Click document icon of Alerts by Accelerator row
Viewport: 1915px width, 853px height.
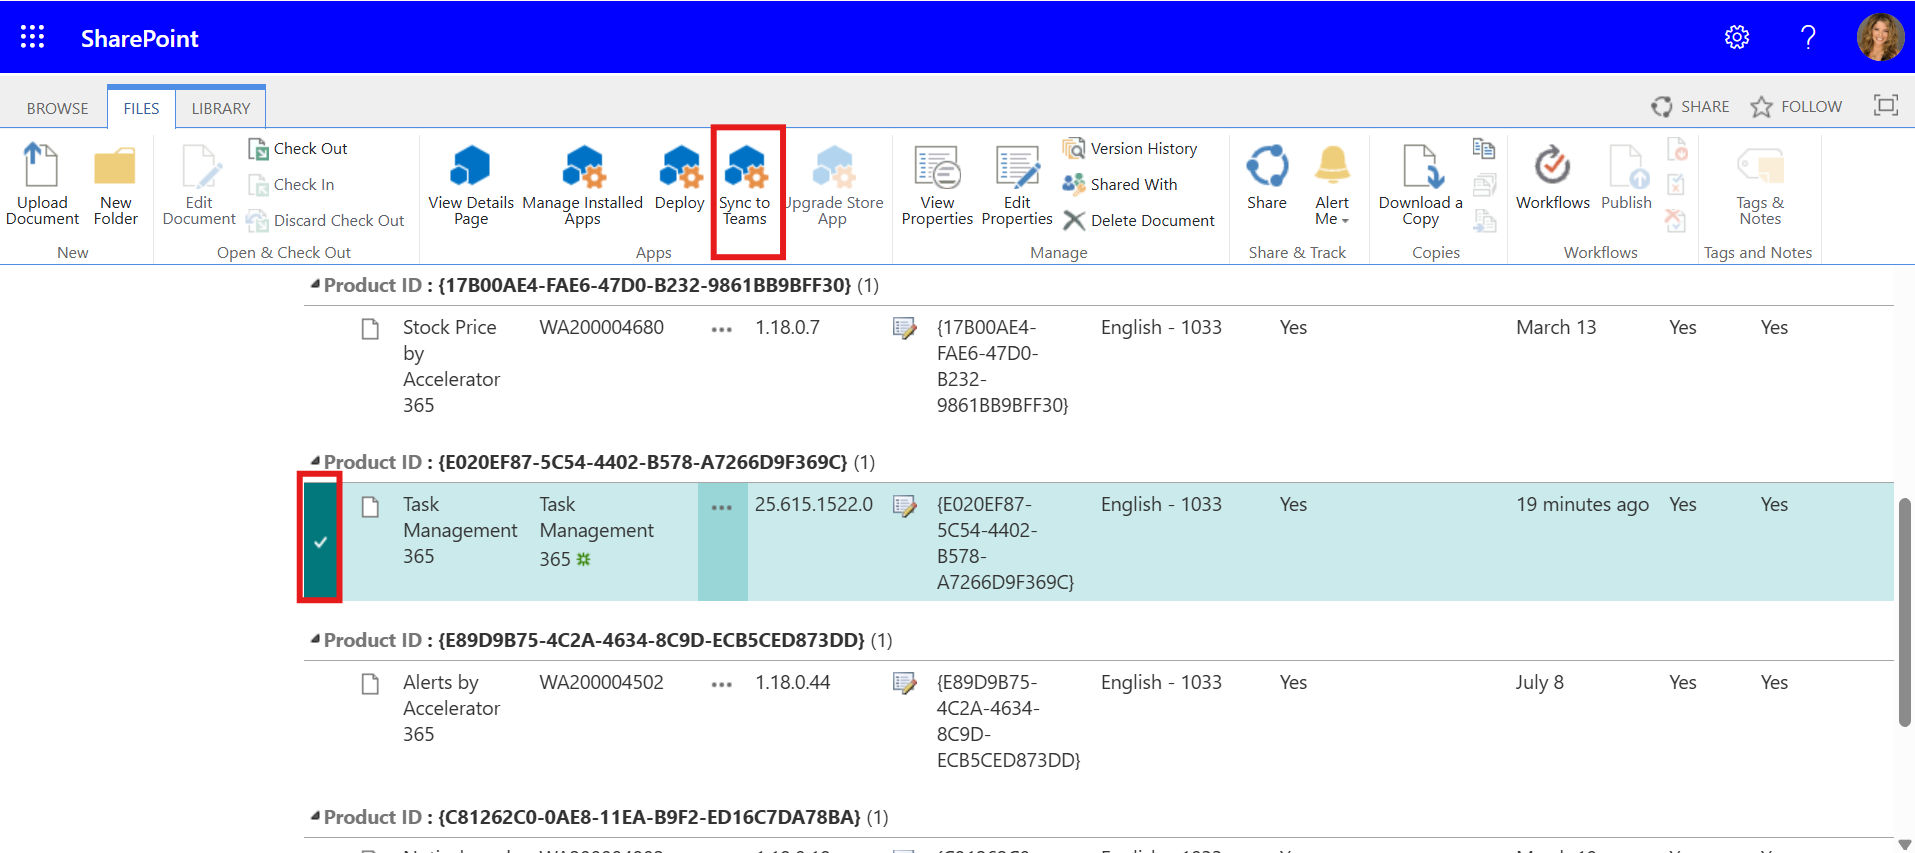coord(370,684)
